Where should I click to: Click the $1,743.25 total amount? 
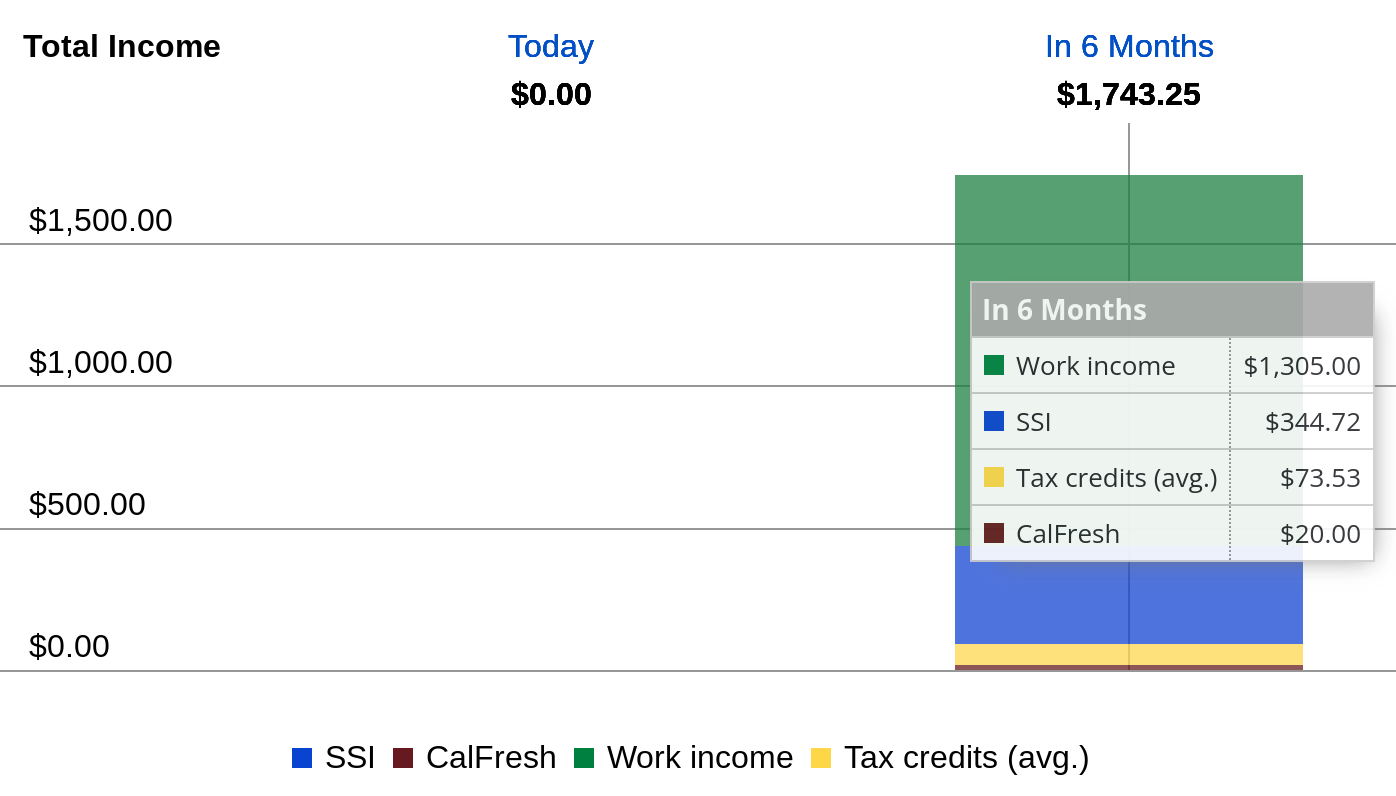1129,94
